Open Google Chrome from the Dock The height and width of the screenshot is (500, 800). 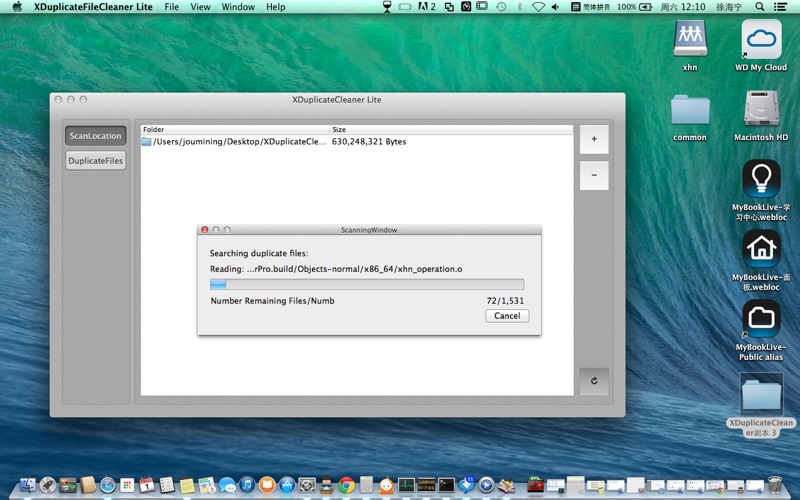tap(346, 485)
